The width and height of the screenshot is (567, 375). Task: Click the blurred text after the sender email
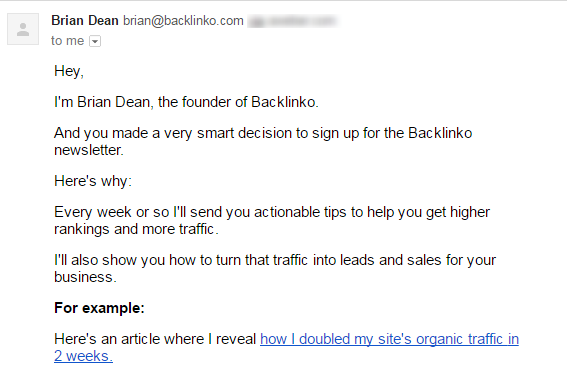click(x=293, y=21)
